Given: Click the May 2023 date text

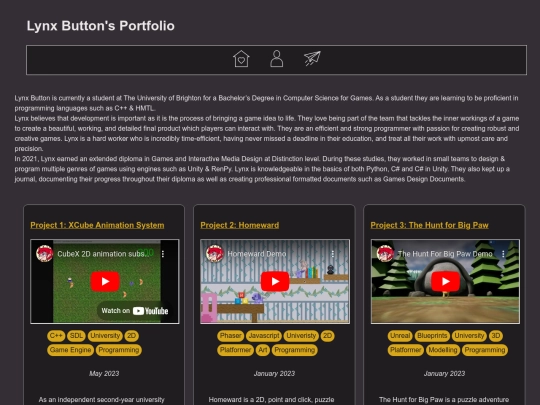Looking at the screenshot, I should coord(104,374).
